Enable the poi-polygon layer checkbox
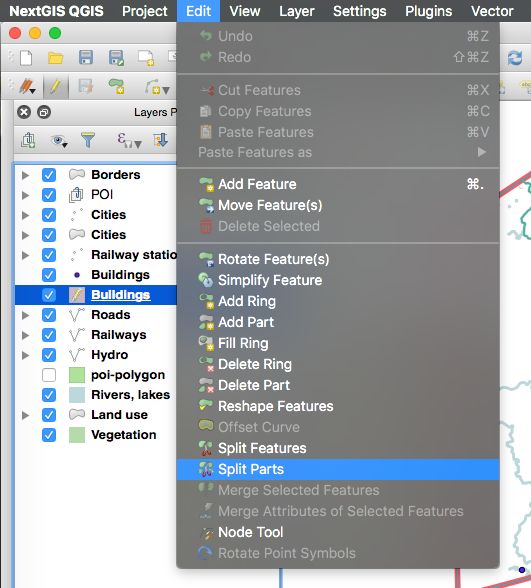Screen dimensions: 531x588 tap(49, 375)
